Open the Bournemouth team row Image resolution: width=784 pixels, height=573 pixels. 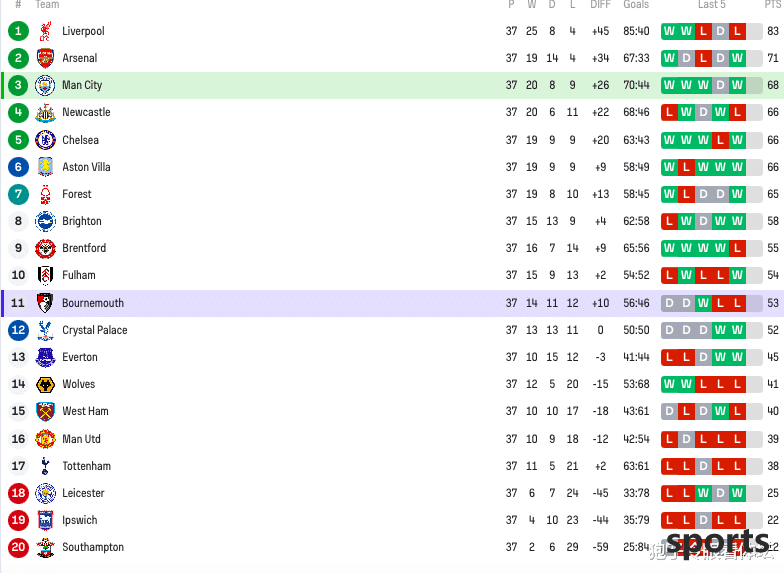(392, 303)
